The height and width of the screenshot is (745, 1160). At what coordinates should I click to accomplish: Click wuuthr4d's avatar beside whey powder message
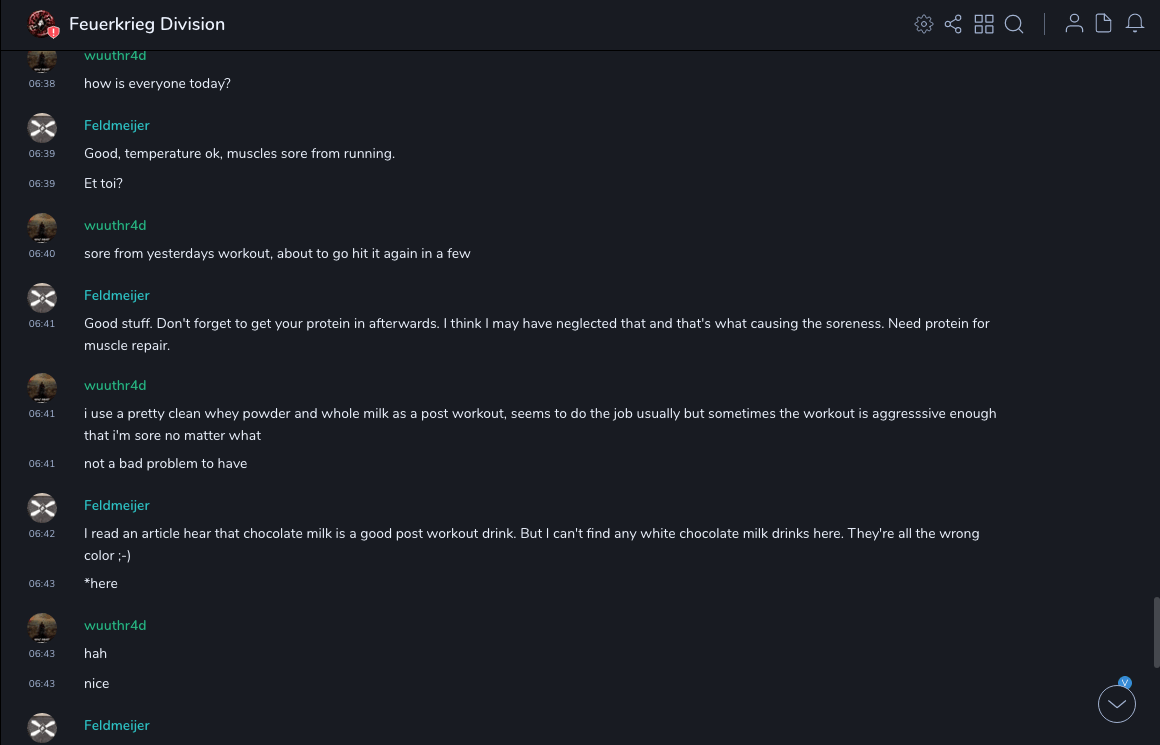[x=42, y=388]
